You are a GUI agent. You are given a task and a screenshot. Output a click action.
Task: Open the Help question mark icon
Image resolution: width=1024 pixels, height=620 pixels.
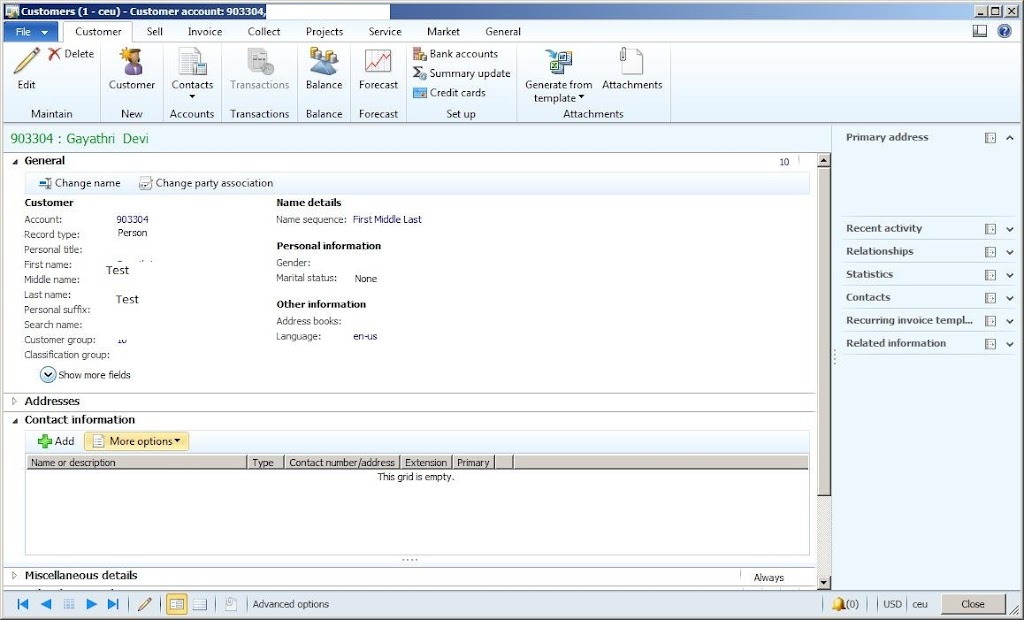pyautogui.click(x=1004, y=31)
